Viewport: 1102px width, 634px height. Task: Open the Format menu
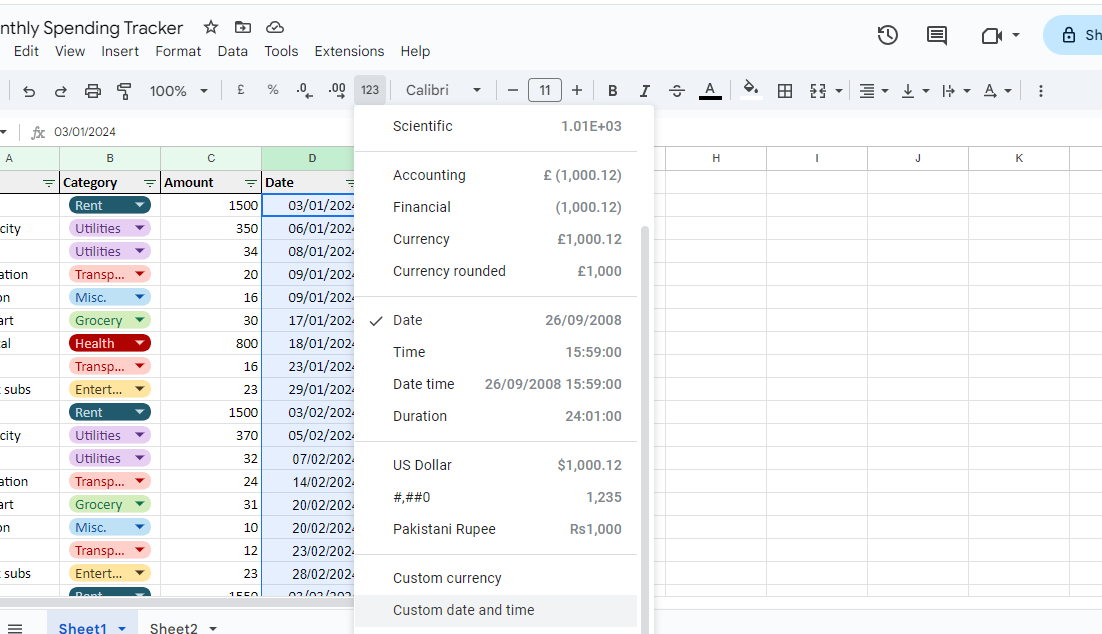178,51
